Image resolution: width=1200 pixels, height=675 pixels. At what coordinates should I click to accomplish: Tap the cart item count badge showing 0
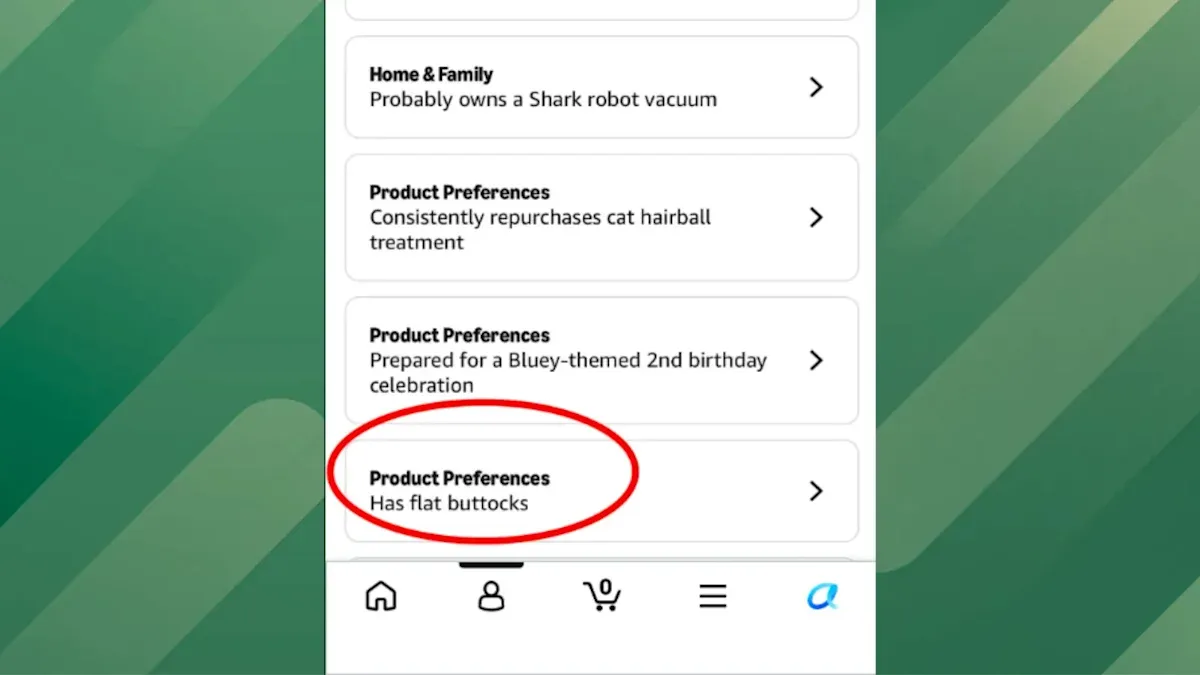pos(605,588)
